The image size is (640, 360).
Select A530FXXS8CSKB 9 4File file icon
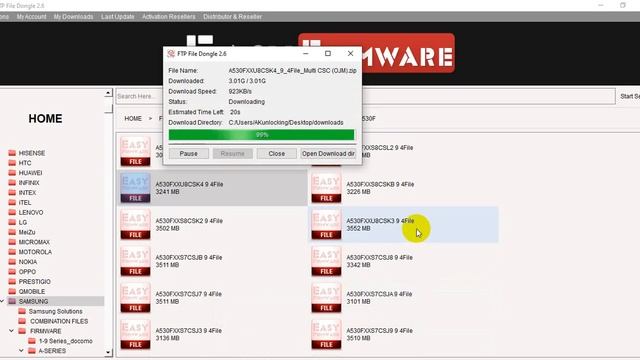click(326, 188)
